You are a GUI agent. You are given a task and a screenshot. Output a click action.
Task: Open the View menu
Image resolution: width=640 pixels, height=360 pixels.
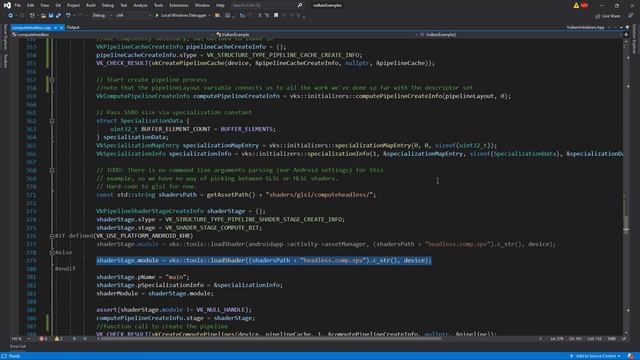44,5
